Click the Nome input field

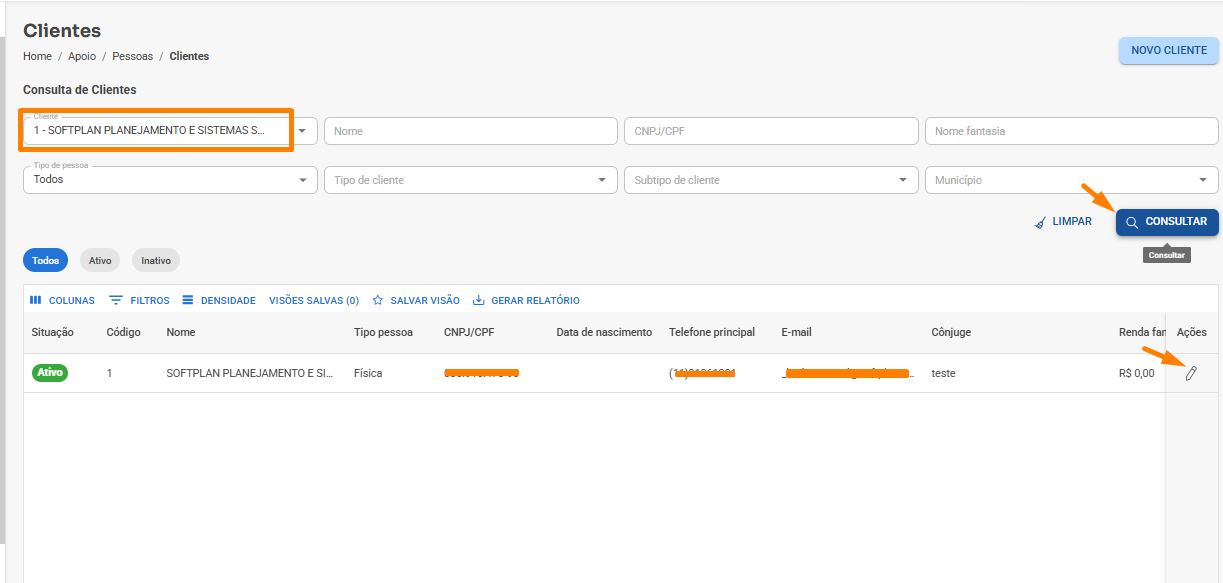(x=471, y=131)
